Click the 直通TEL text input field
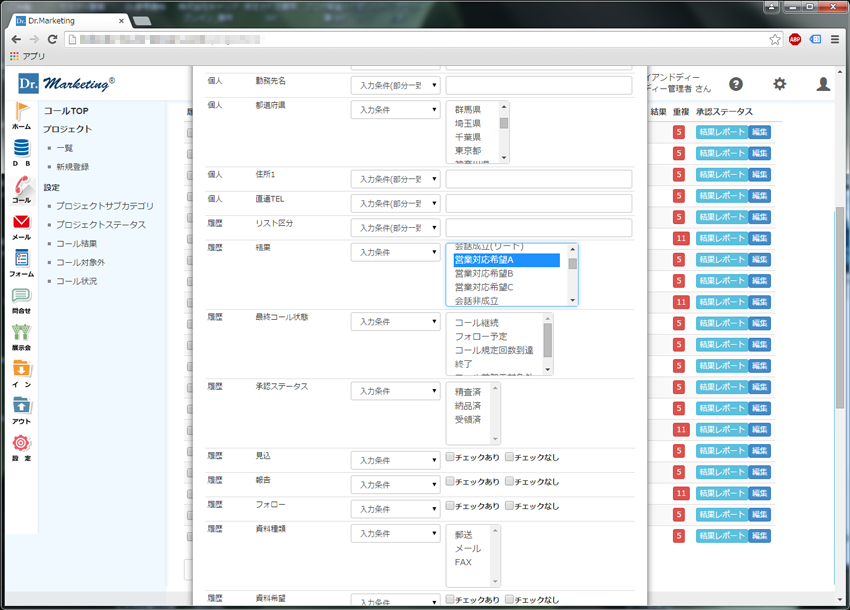The image size is (850, 610). [538, 204]
